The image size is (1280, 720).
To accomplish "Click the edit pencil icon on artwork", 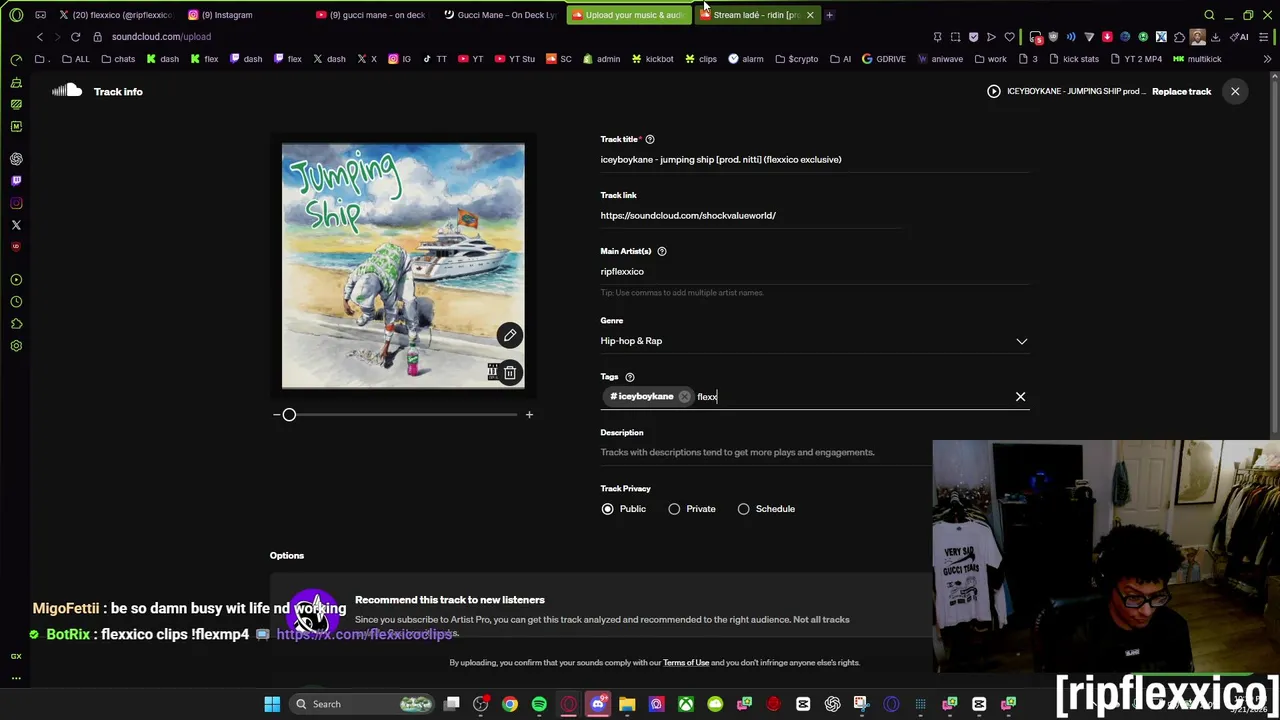I will 510,335.
